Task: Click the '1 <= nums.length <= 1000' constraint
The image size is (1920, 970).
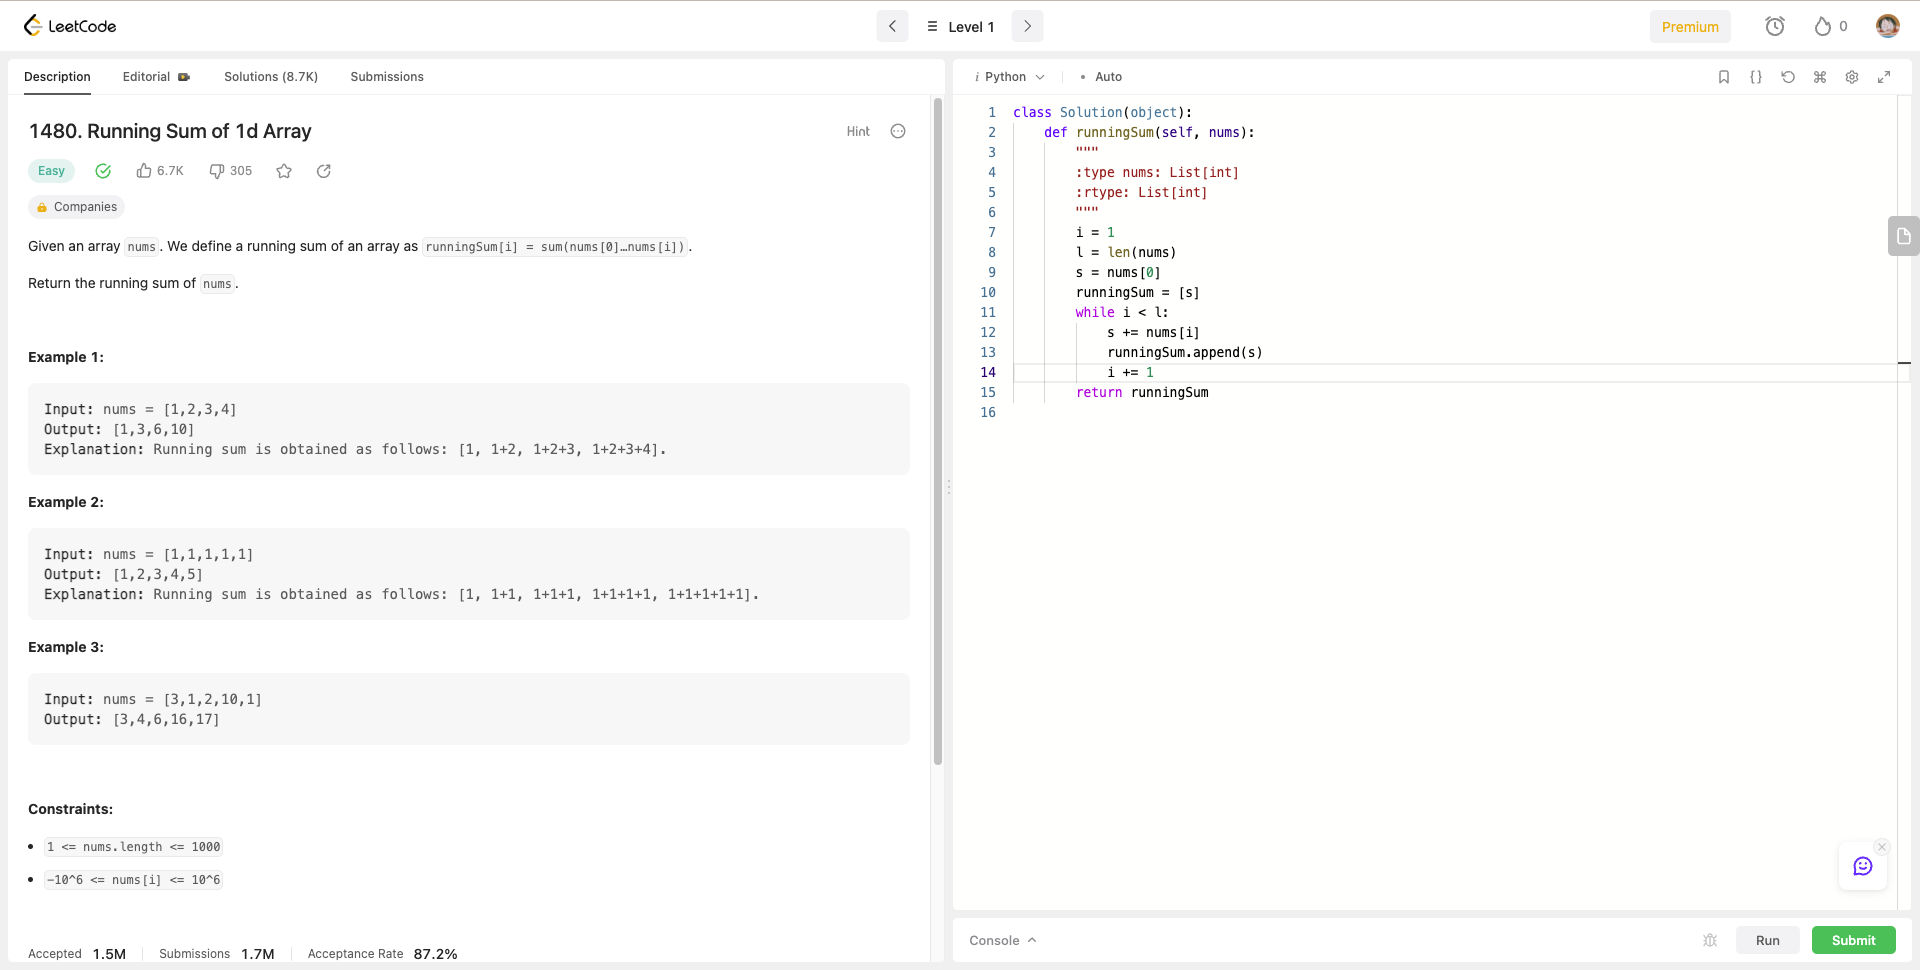Action: click(x=134, y=847)
